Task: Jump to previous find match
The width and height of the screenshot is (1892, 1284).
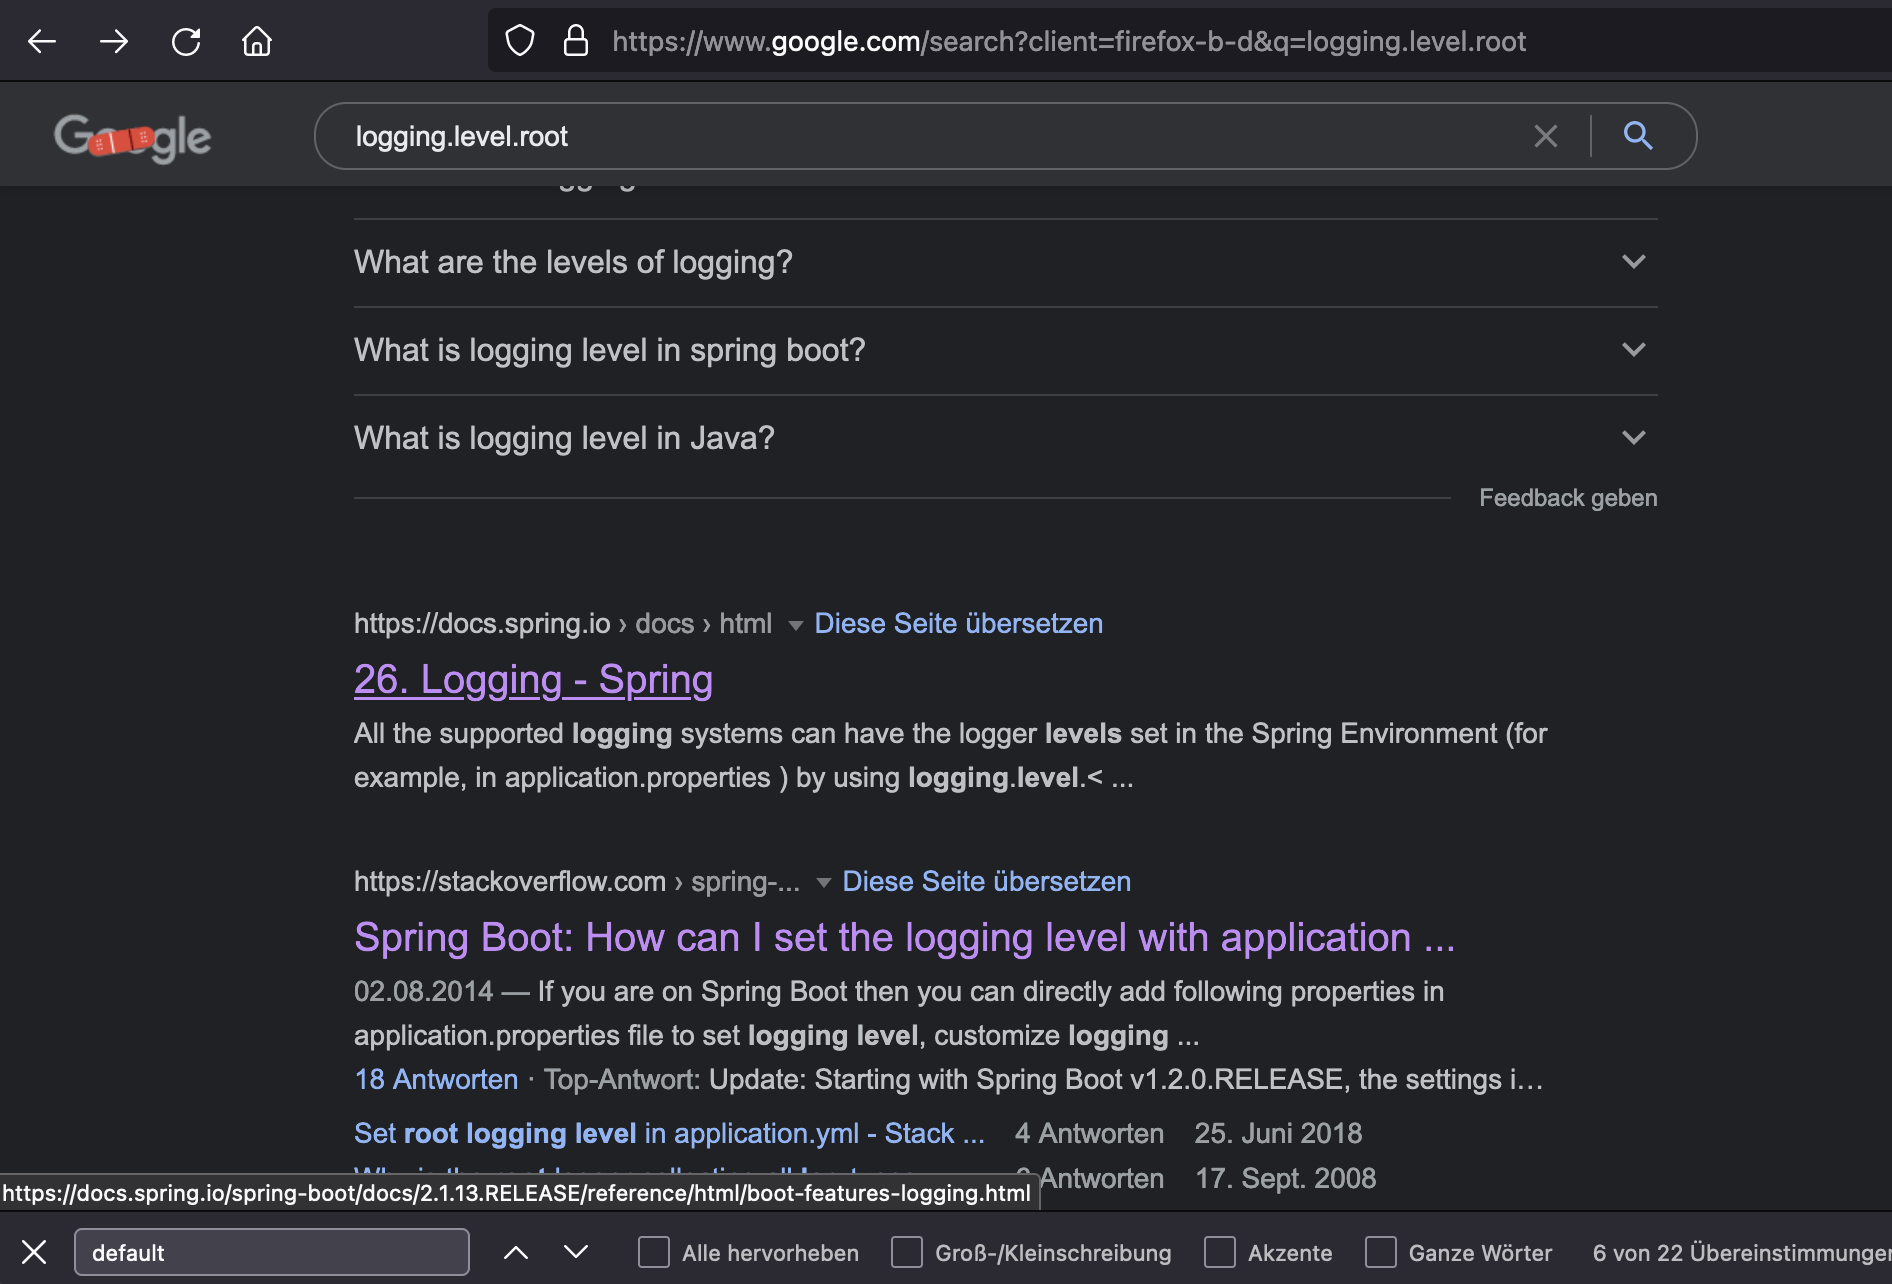Action: coord(516,1252)
